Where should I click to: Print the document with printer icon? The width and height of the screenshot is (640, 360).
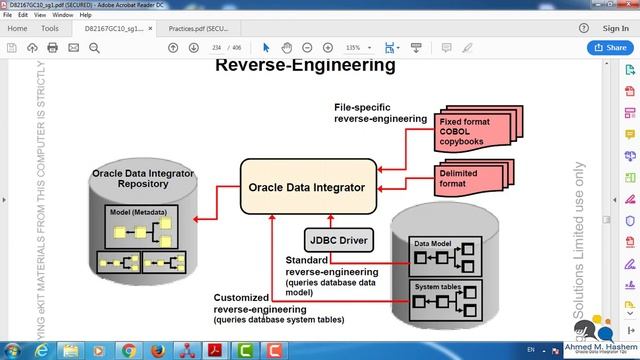pos(53,48)
